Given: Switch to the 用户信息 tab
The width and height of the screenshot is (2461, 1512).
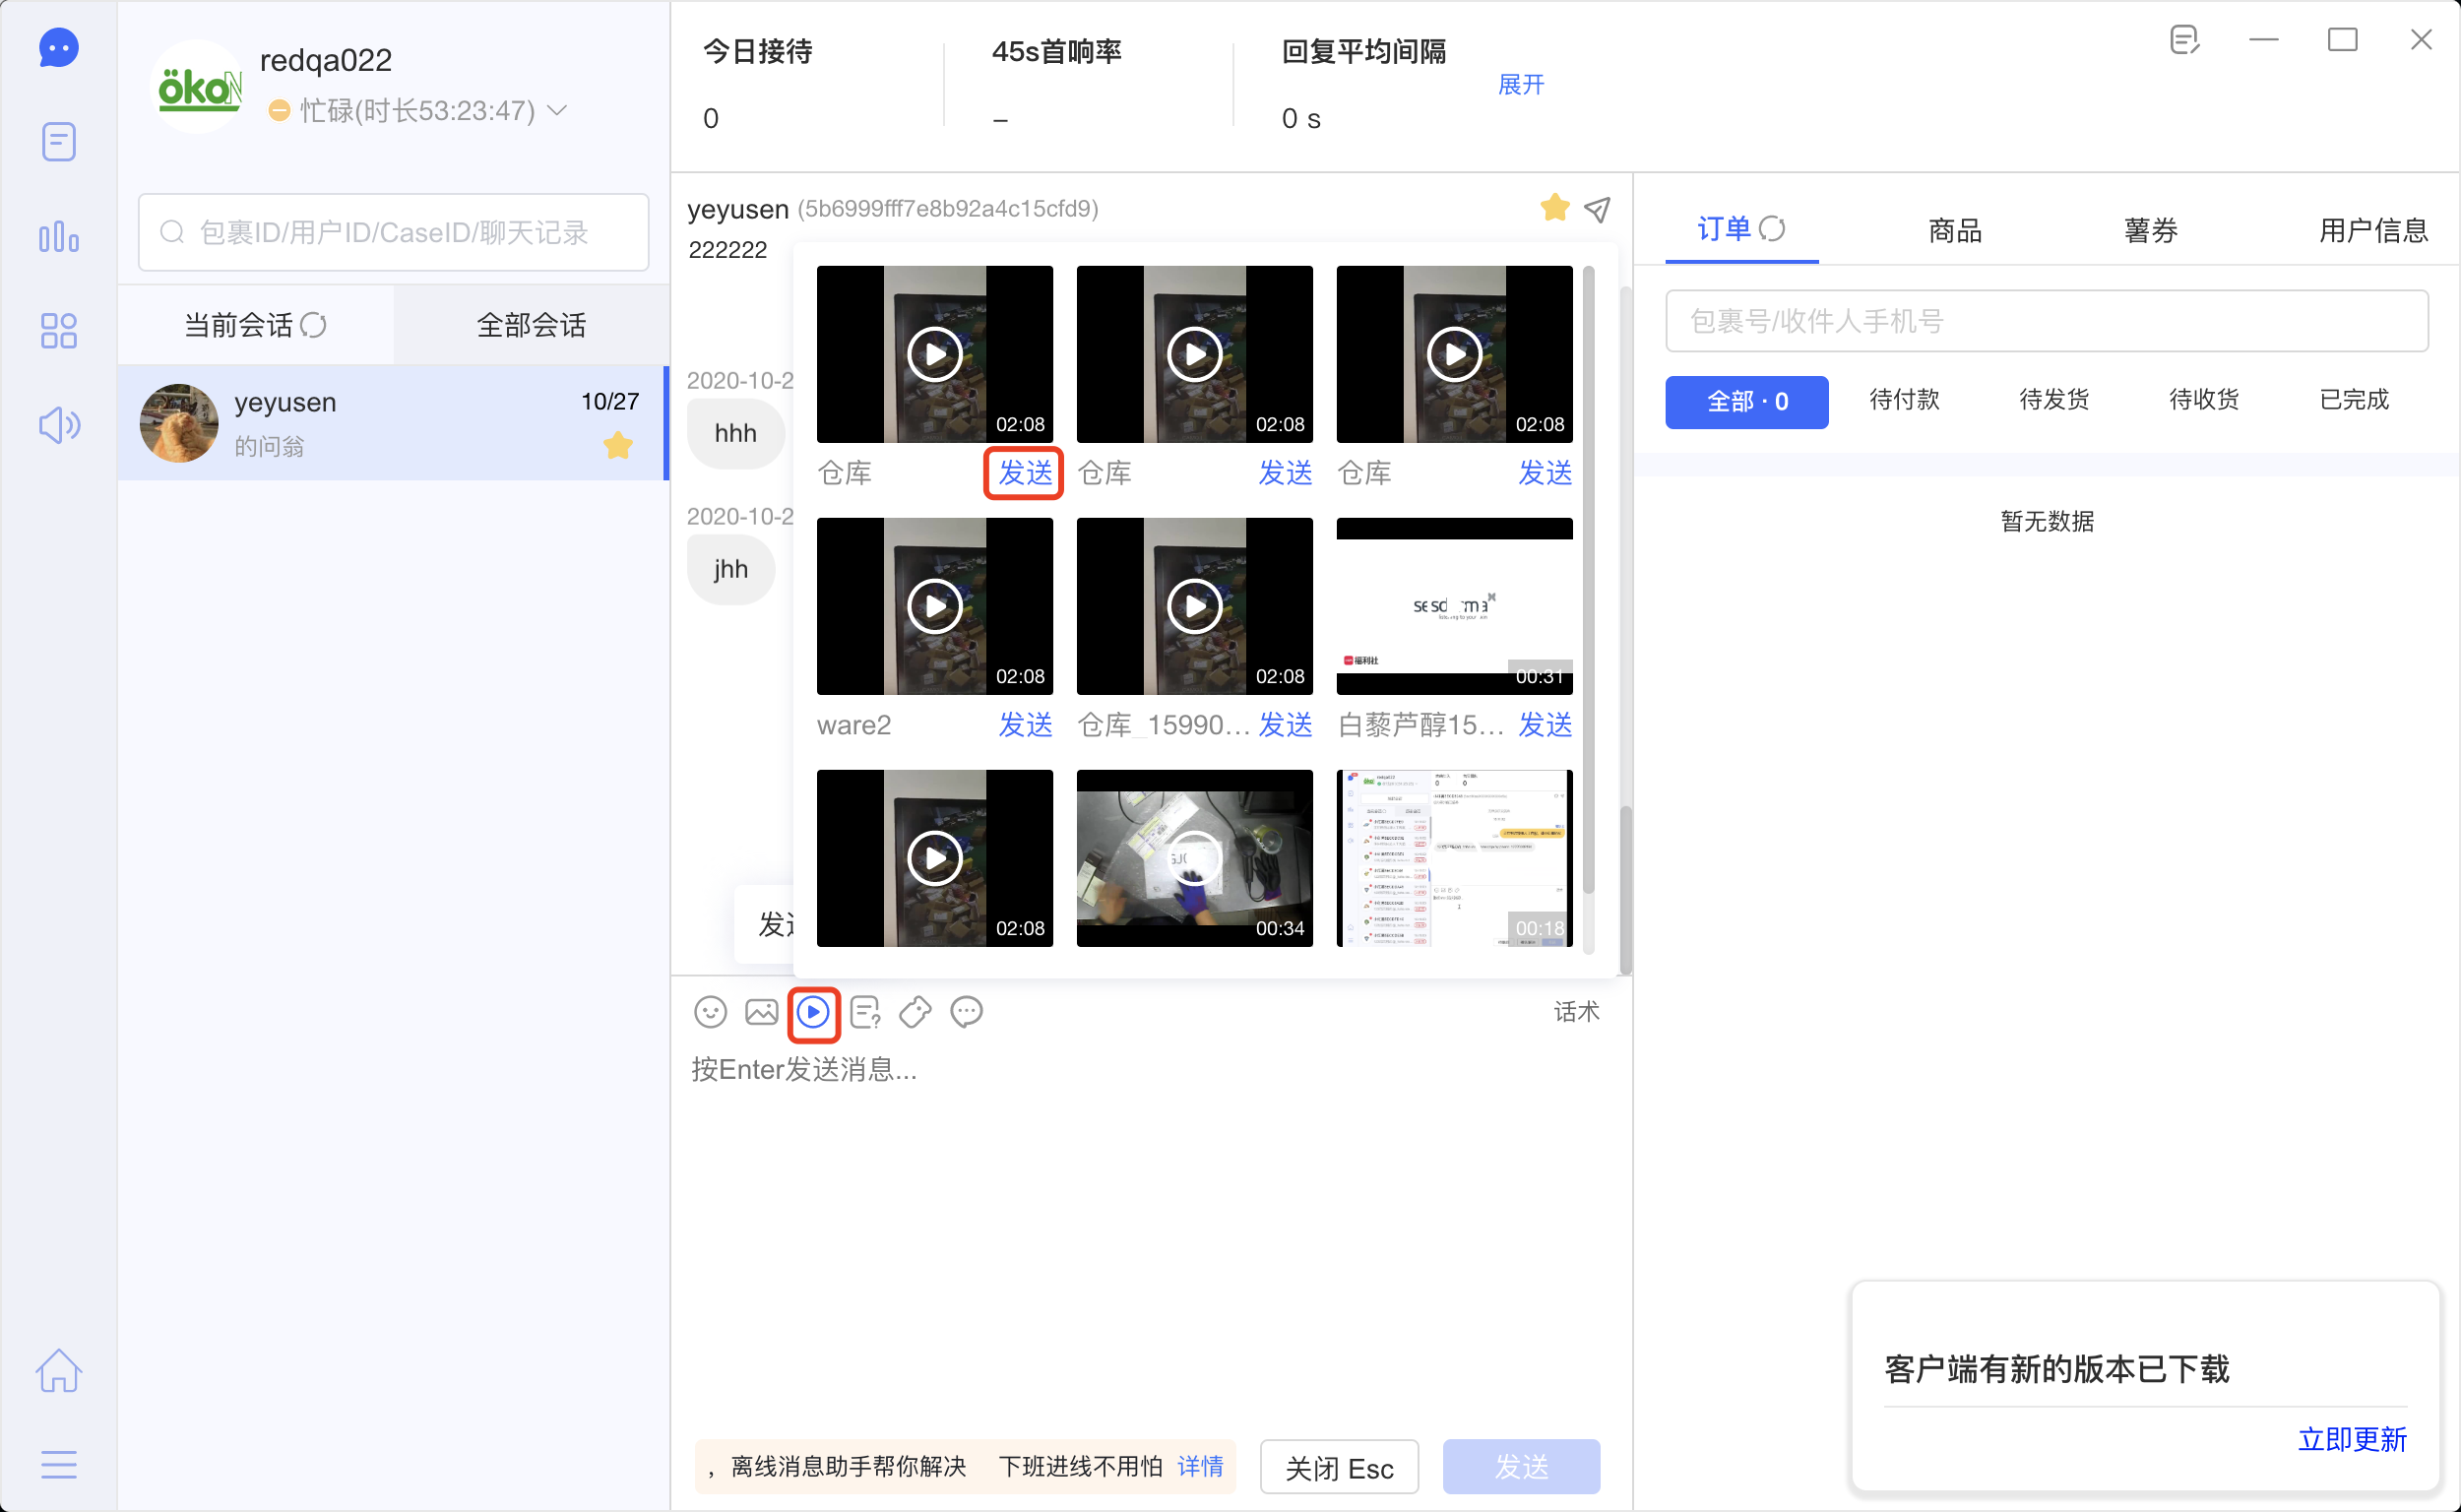Looking at the screenshot, I should pyautogui.click(x=2372, y=231).
